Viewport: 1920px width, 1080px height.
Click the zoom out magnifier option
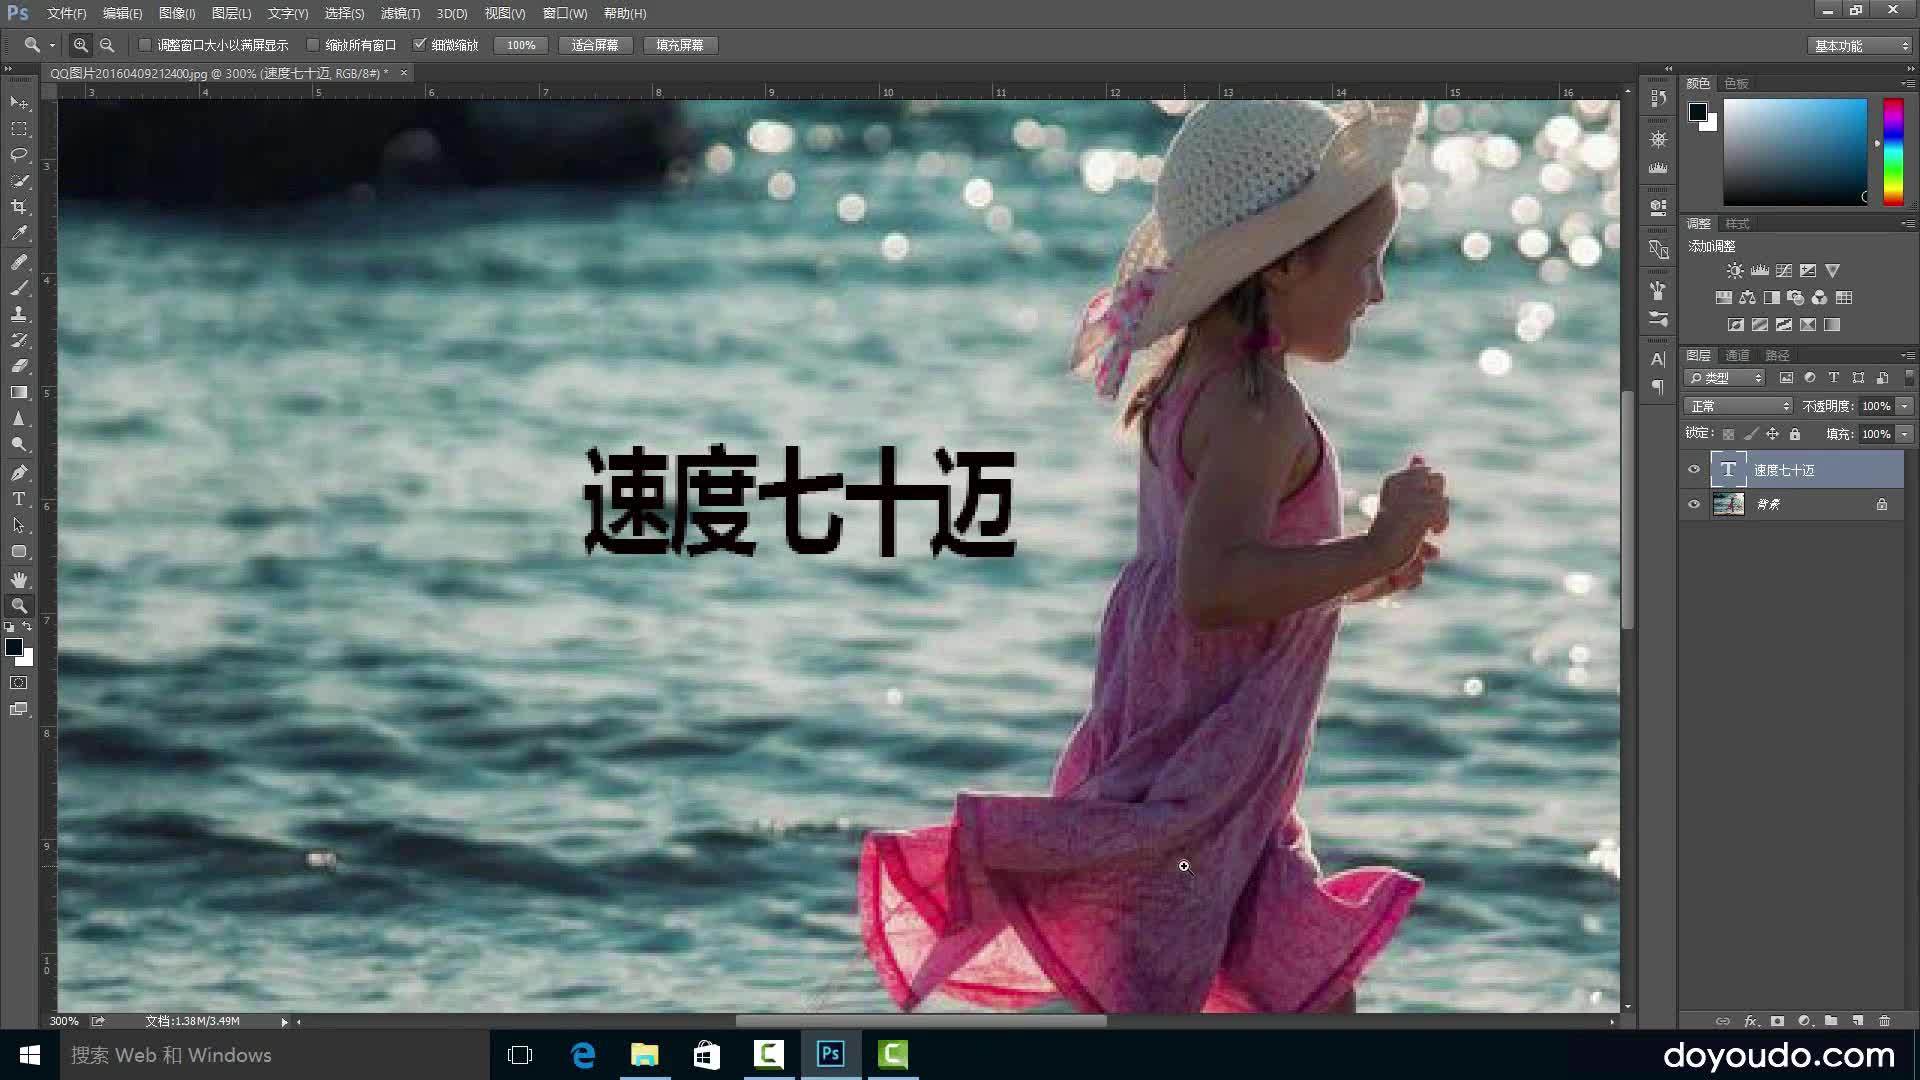(107, 45)
